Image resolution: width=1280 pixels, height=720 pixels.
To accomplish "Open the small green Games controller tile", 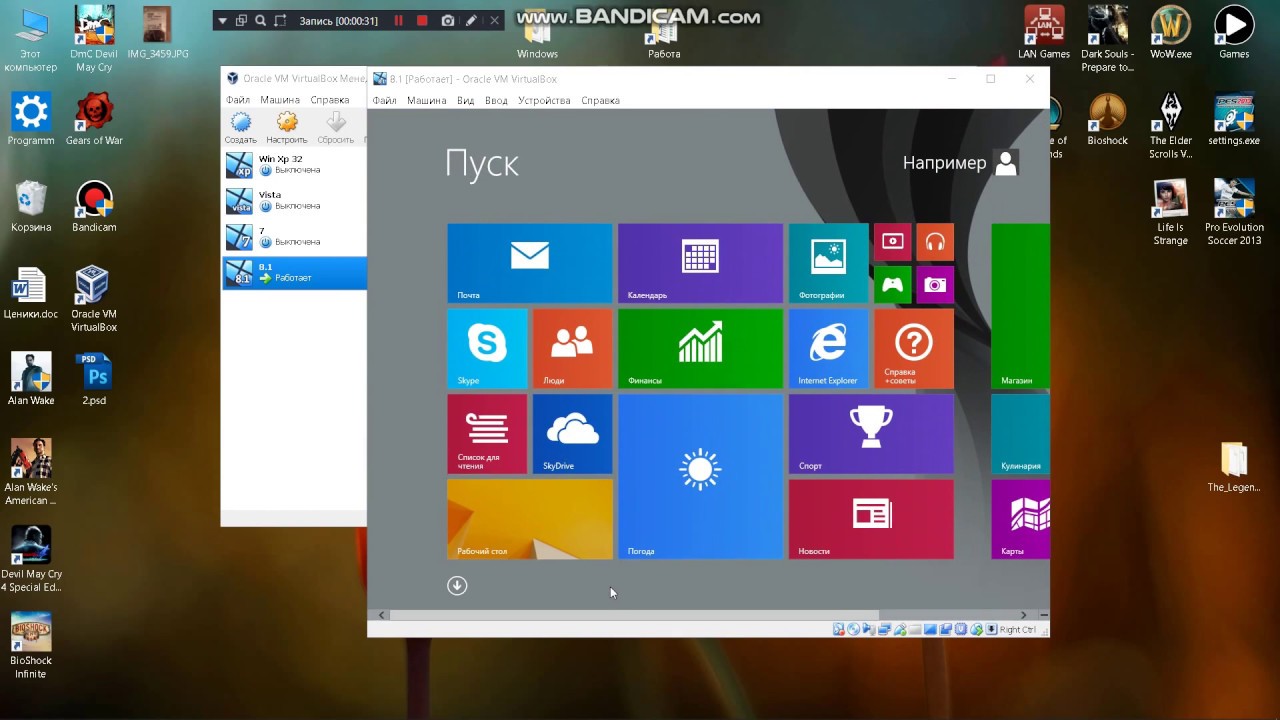I will point(893,284).
